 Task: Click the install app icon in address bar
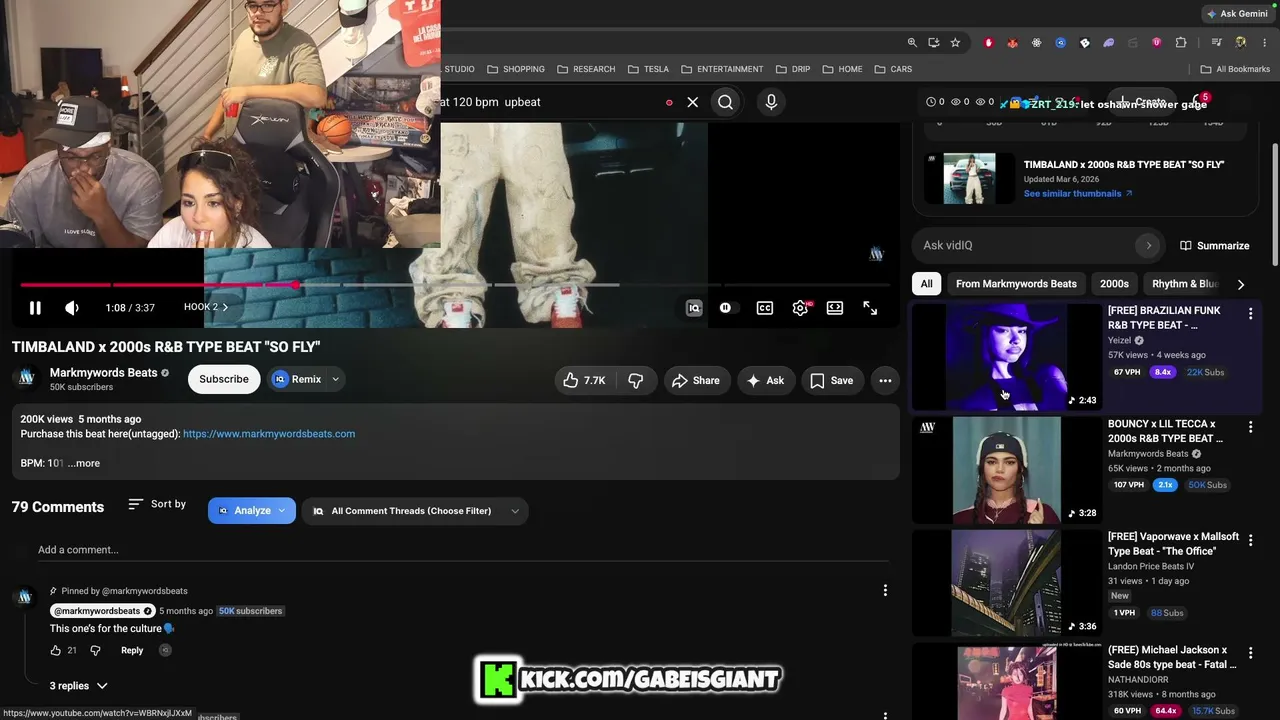coord(933,43)
